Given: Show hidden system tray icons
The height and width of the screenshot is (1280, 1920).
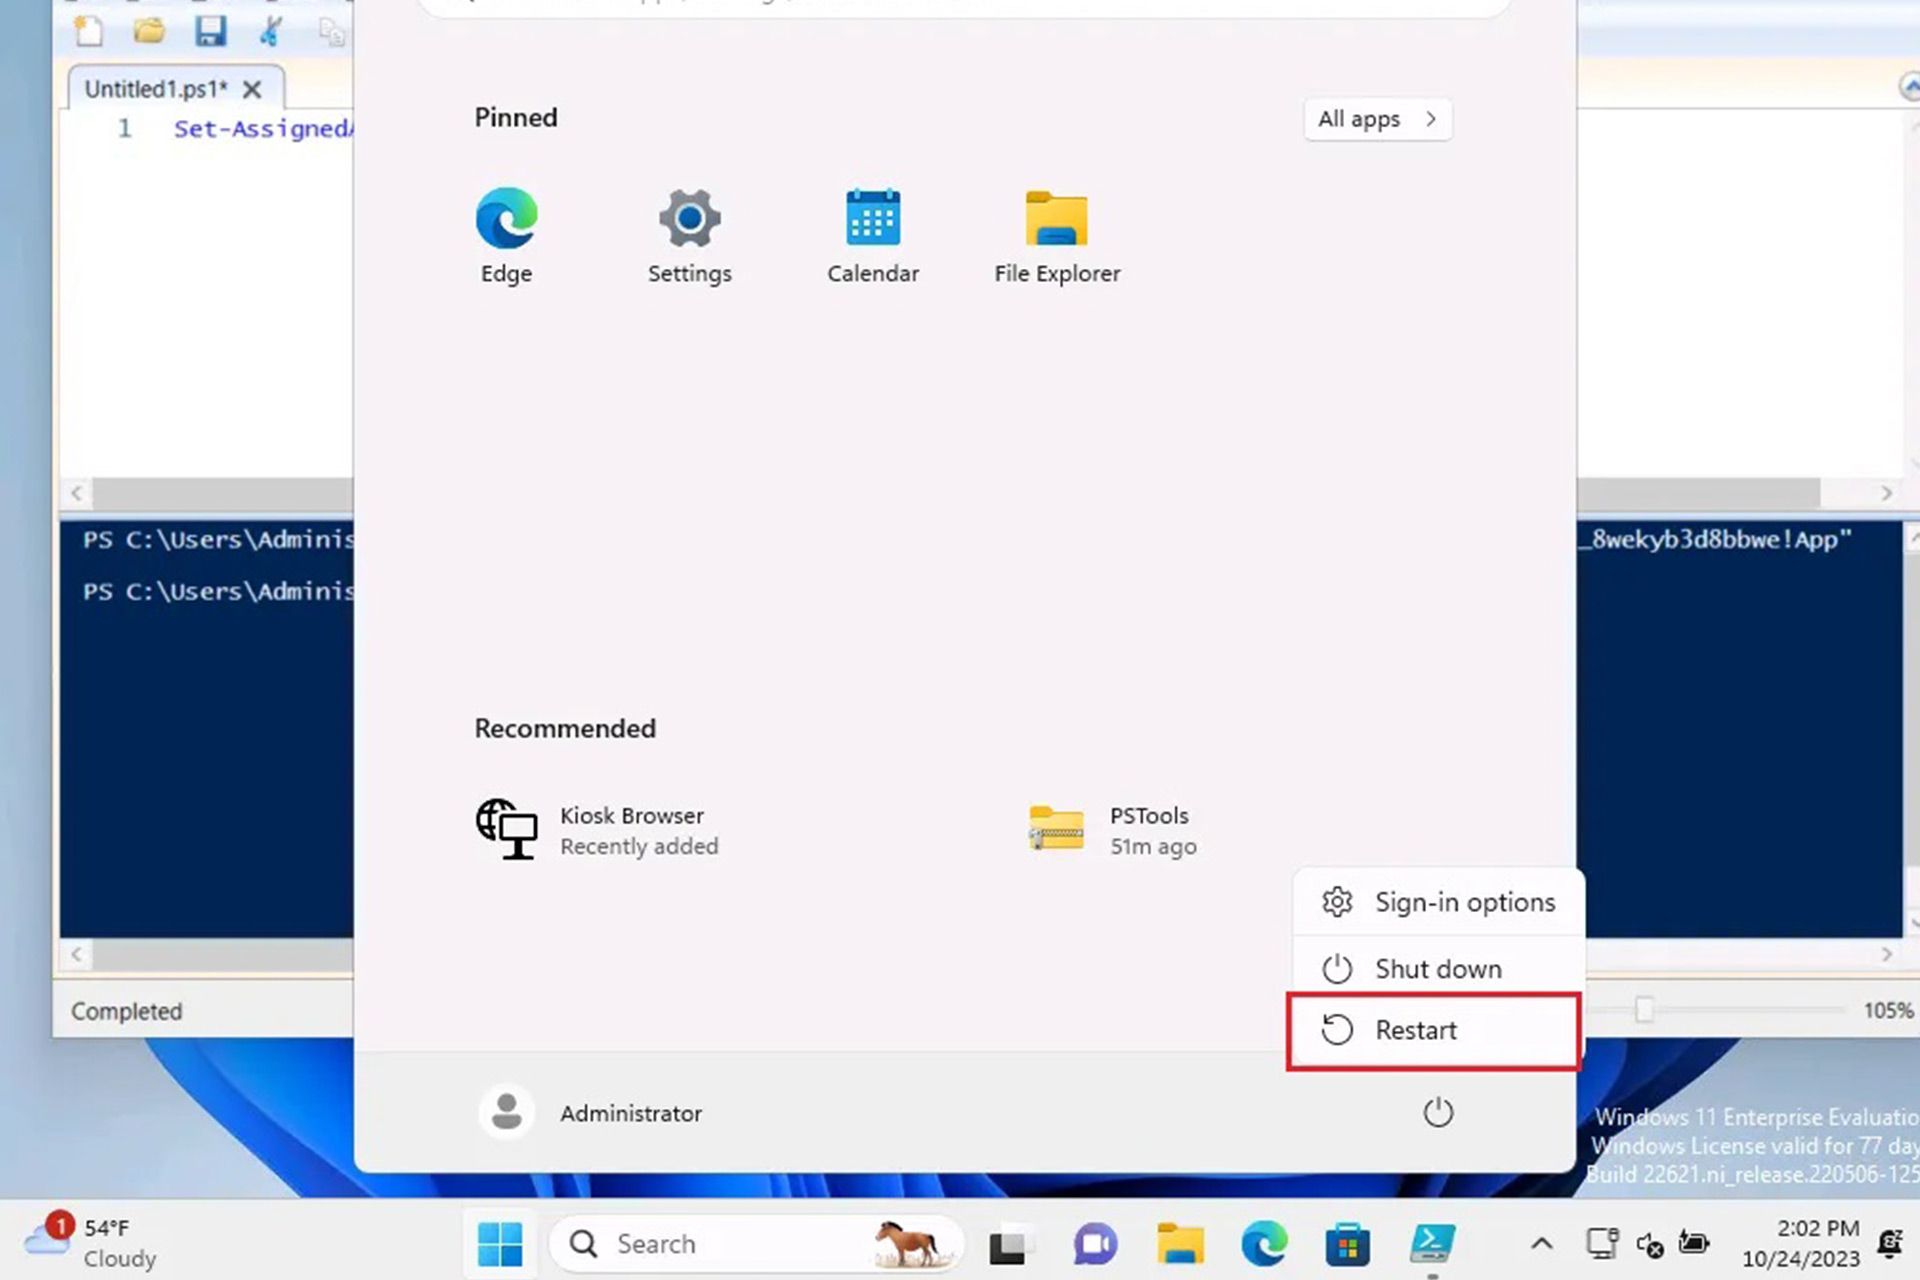Looking at the screenshot, I should [x=1542, y=1244].
